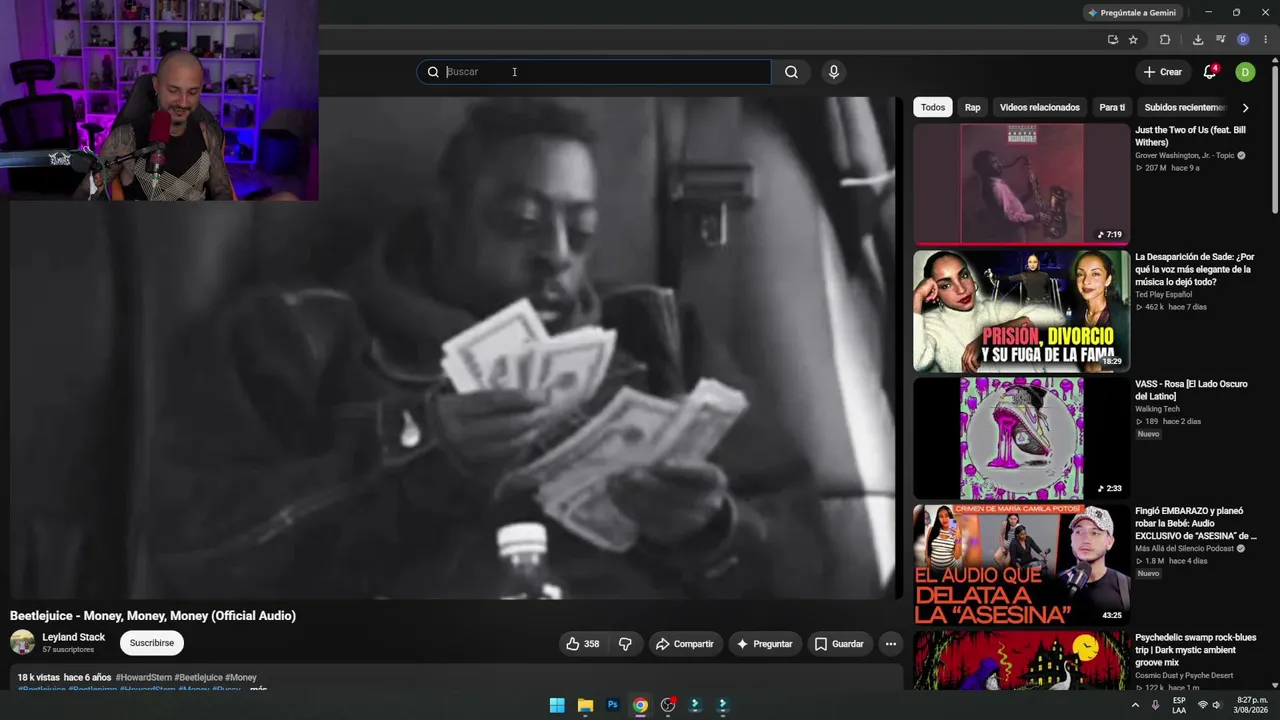Click the search magnifier button
The height and width of the screenshot is (720, 1280).
pyautogui.click(x=791, y=72)
